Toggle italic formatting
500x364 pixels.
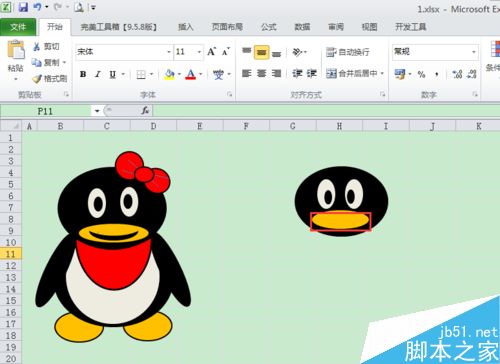(x=97, y=74)
